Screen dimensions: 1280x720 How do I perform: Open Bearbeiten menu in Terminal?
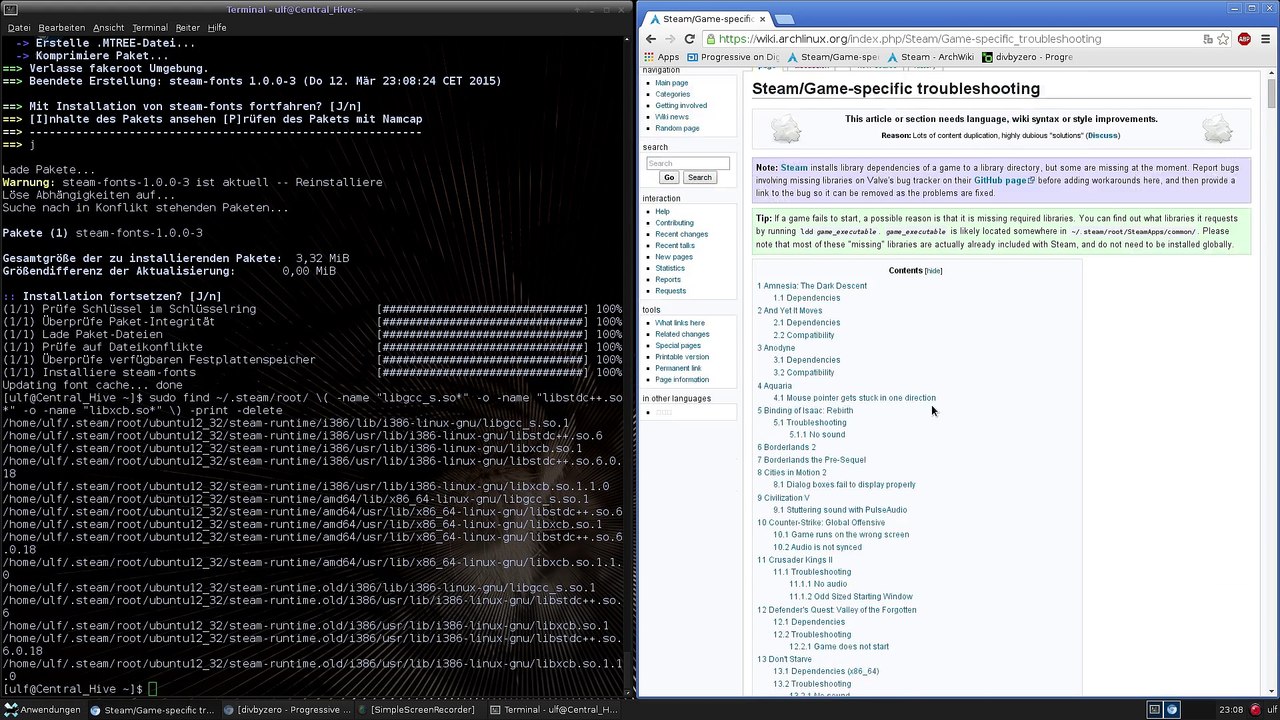tap(62, 28)
